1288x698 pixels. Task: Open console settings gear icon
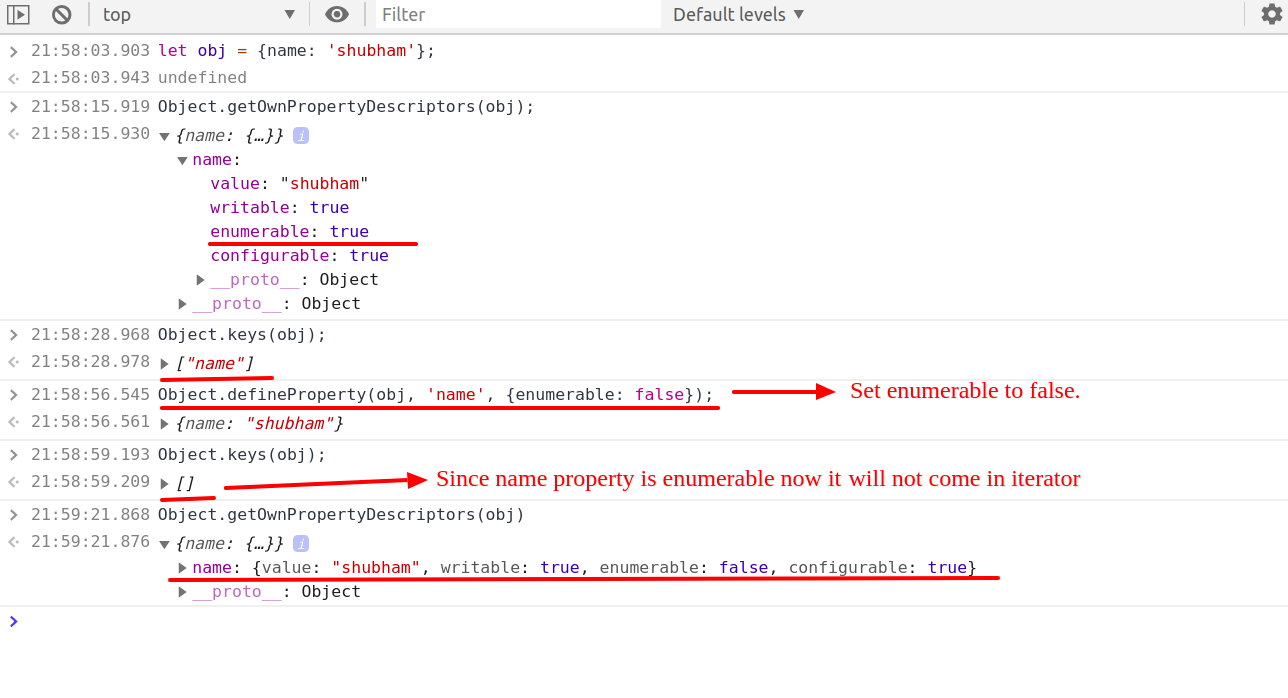[x=1271, y=14]
